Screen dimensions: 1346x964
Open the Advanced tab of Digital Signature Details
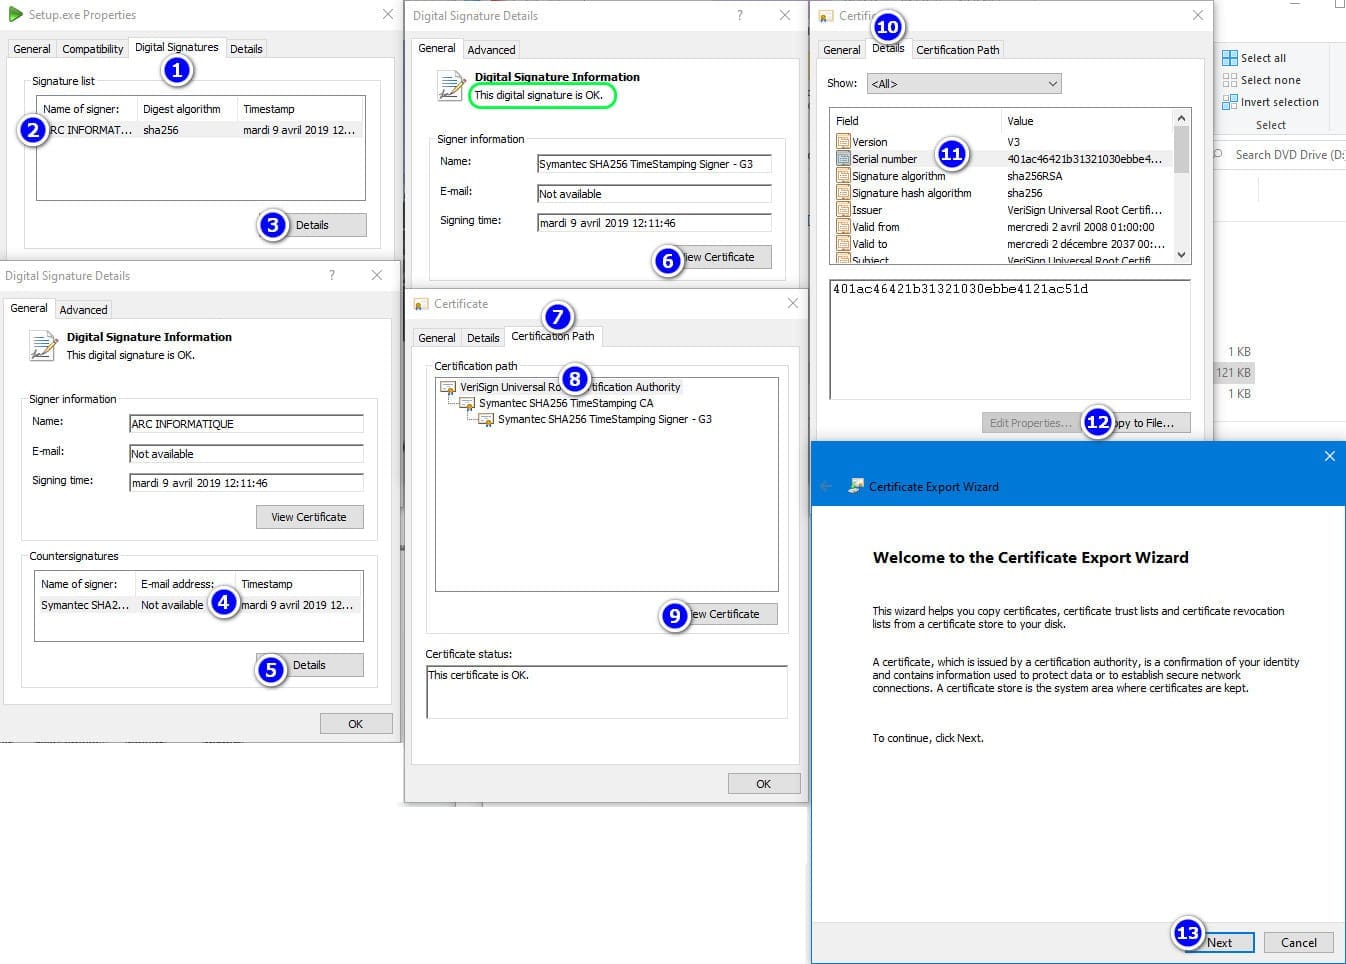point(491,50)
